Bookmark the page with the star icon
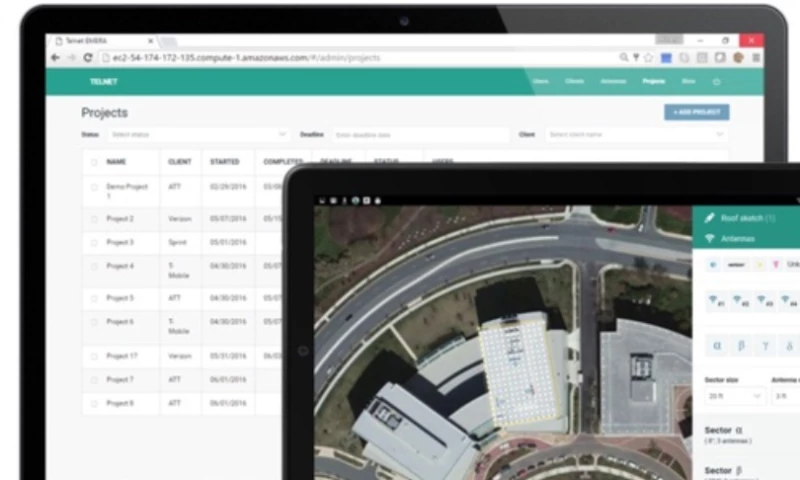Viewport: 800px width, 480px height. pyautogui.click(x=648, y=58)
